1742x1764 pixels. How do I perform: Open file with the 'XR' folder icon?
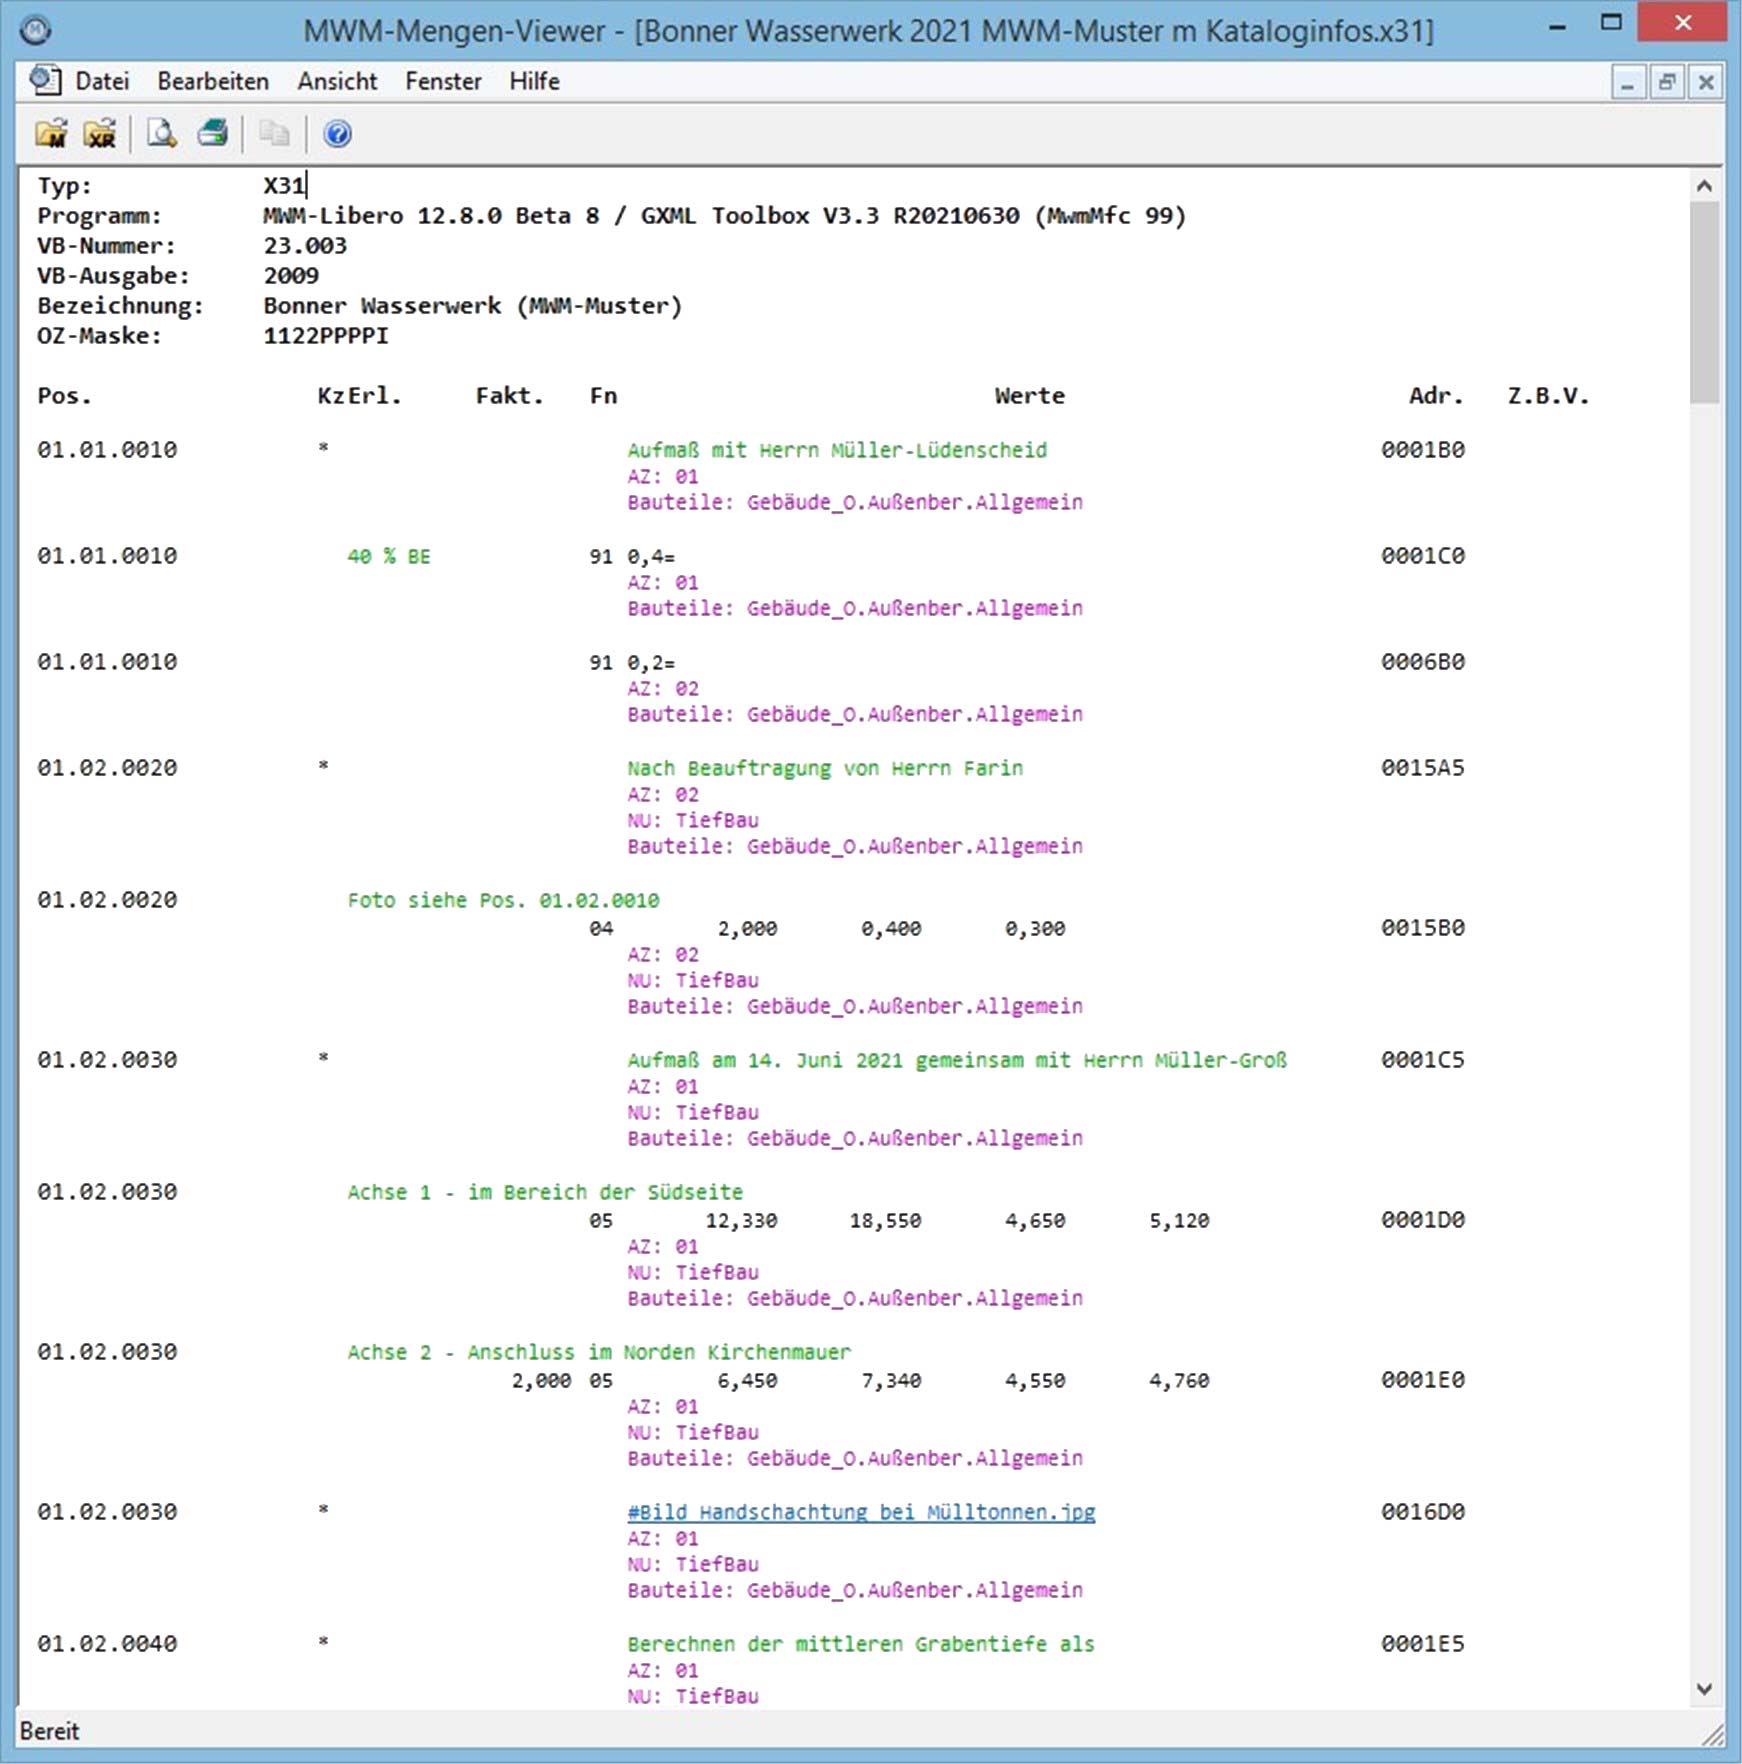(100, 134)
